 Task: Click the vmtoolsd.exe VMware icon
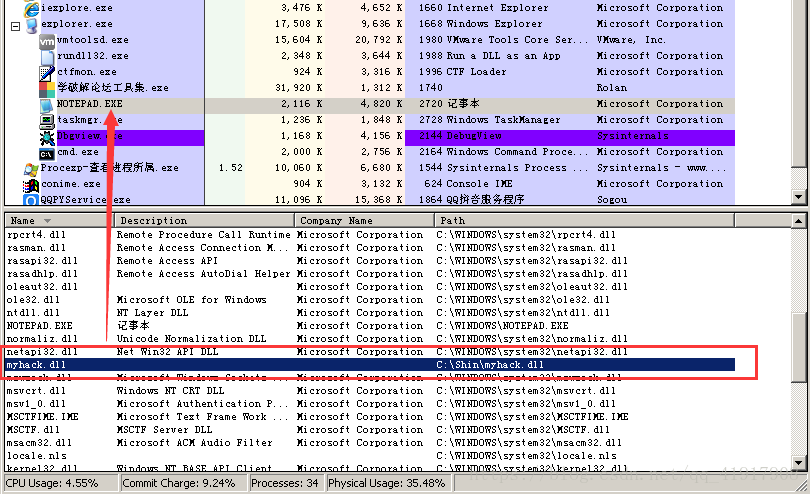click(47, 41)
